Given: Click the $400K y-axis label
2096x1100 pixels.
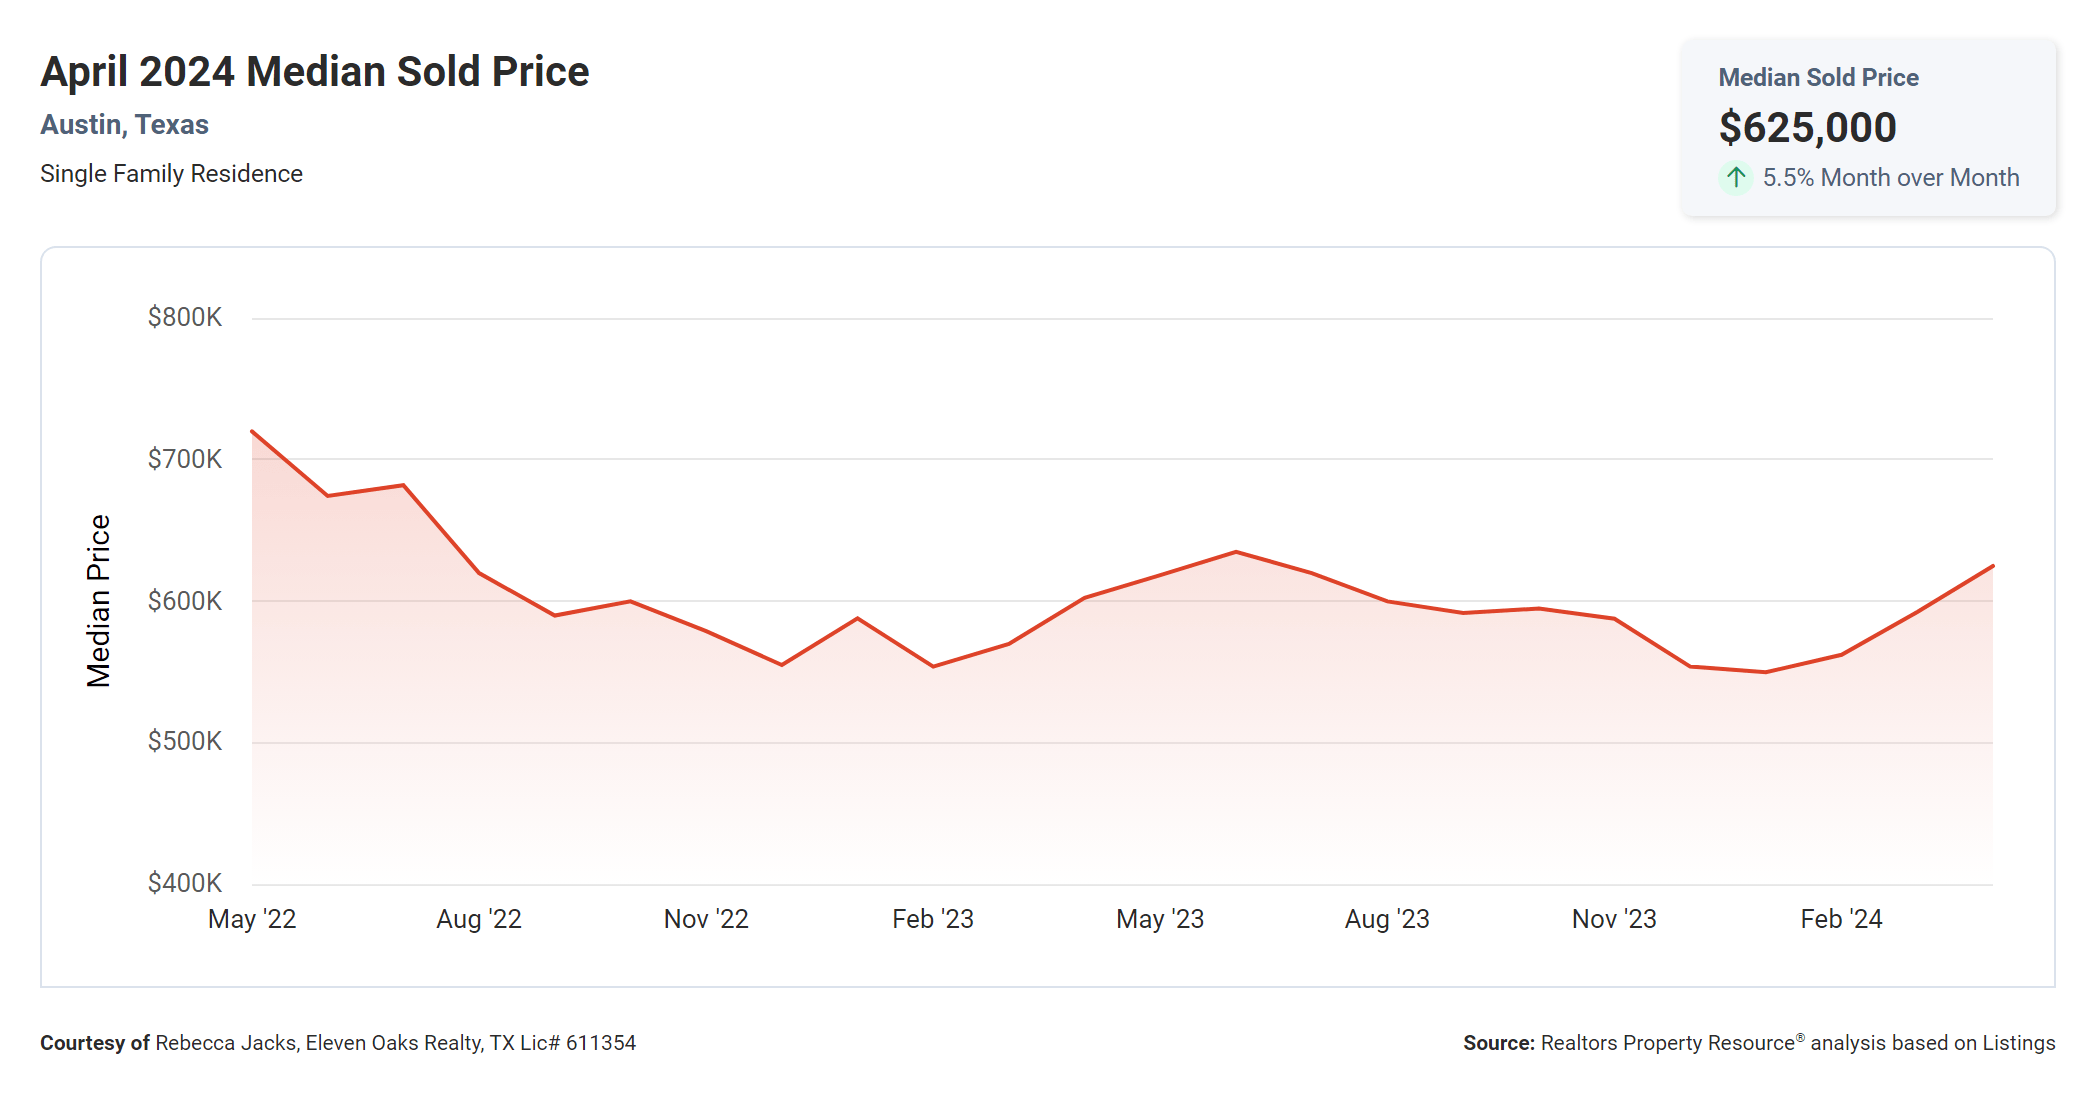Looking at the screenshot, I should click(x=185, y=883).
